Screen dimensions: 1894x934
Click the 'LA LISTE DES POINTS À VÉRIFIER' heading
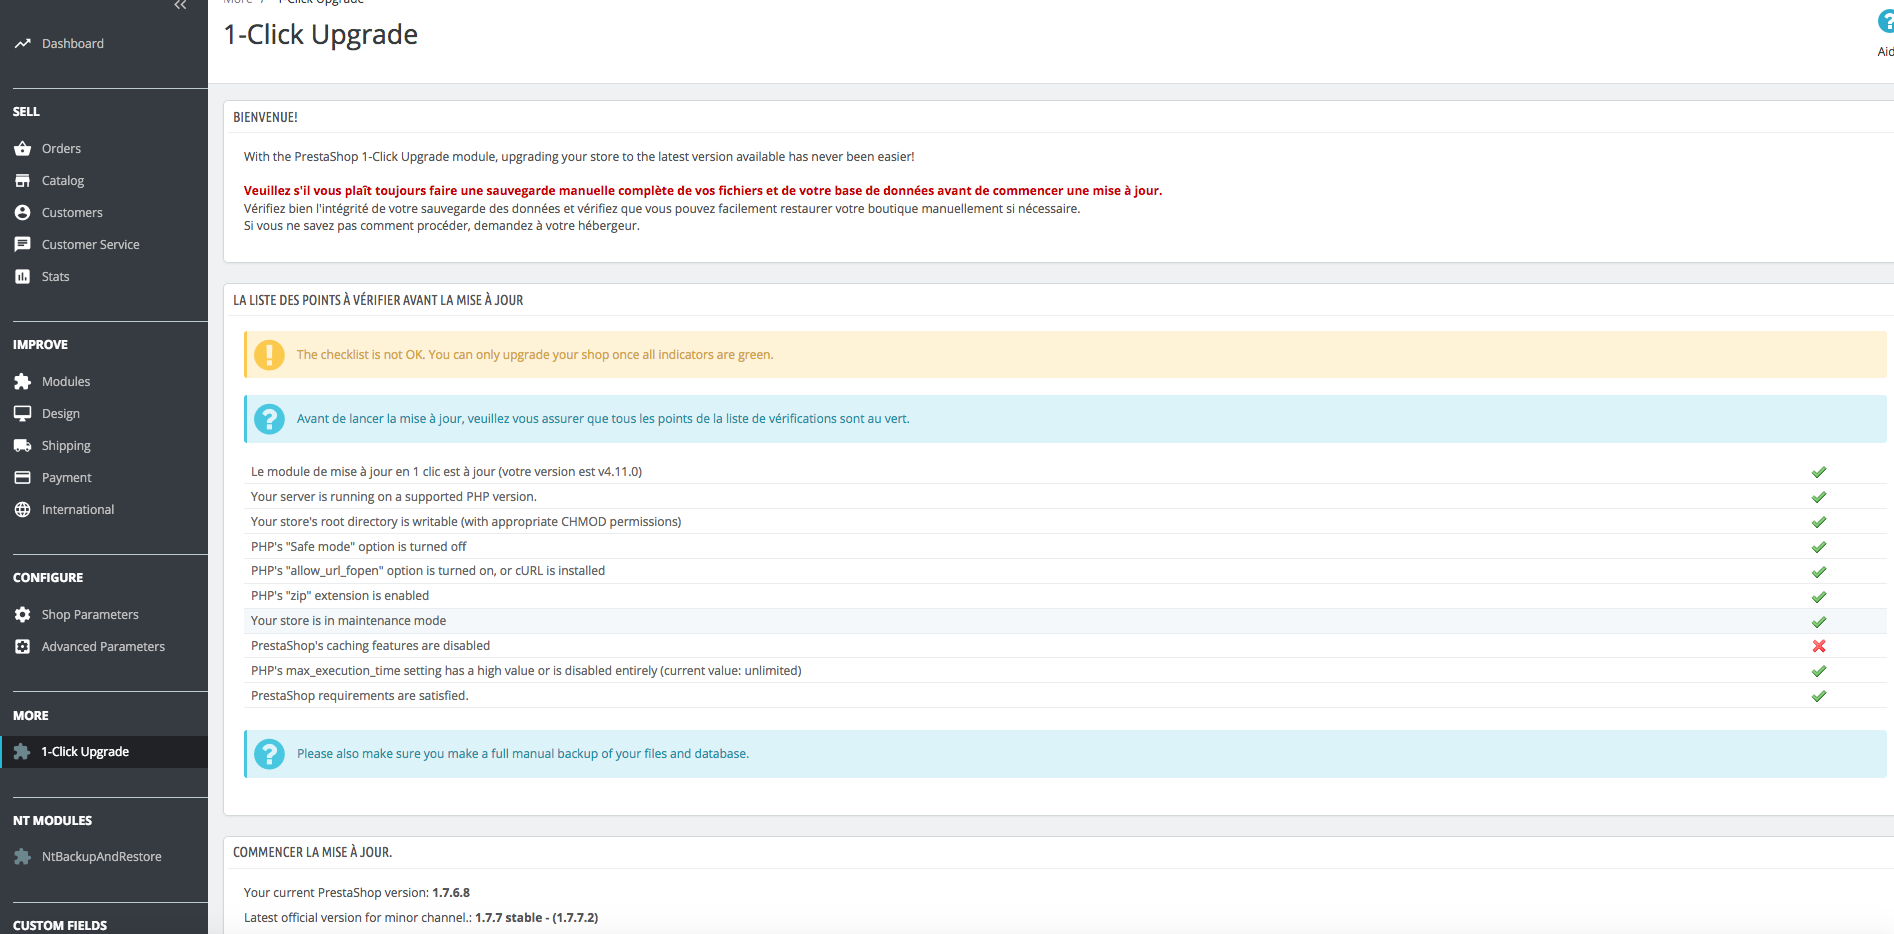378,300
